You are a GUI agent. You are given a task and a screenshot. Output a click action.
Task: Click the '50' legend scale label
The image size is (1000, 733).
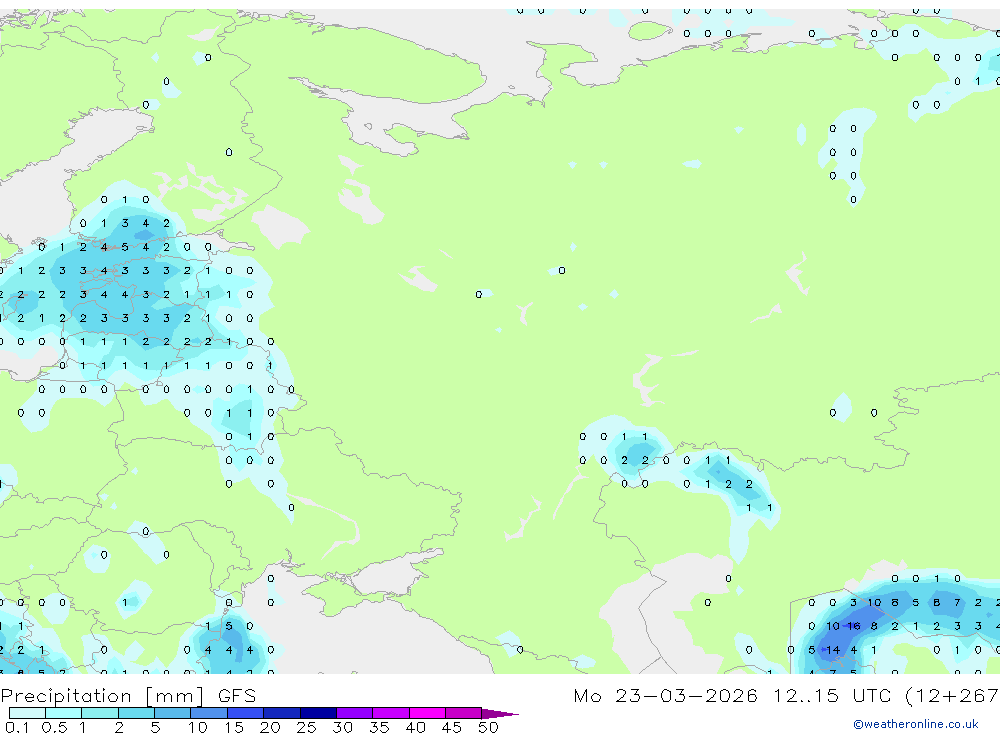488,727
